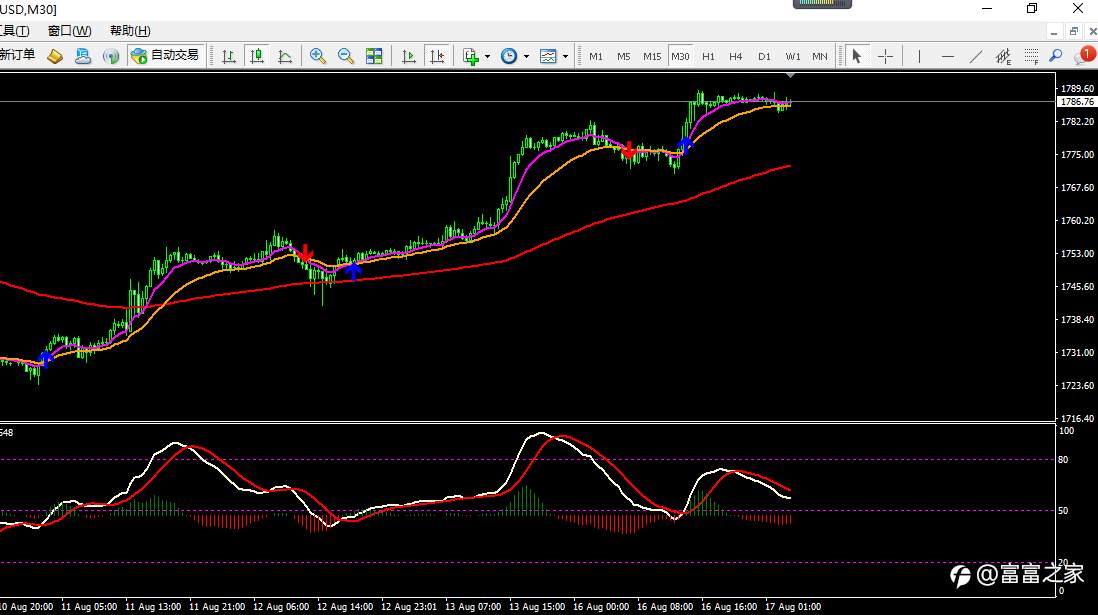The height and width of the screenshot is (615, 1098).
Task: Select the H4 timeframe
Action: coord(736,56)
